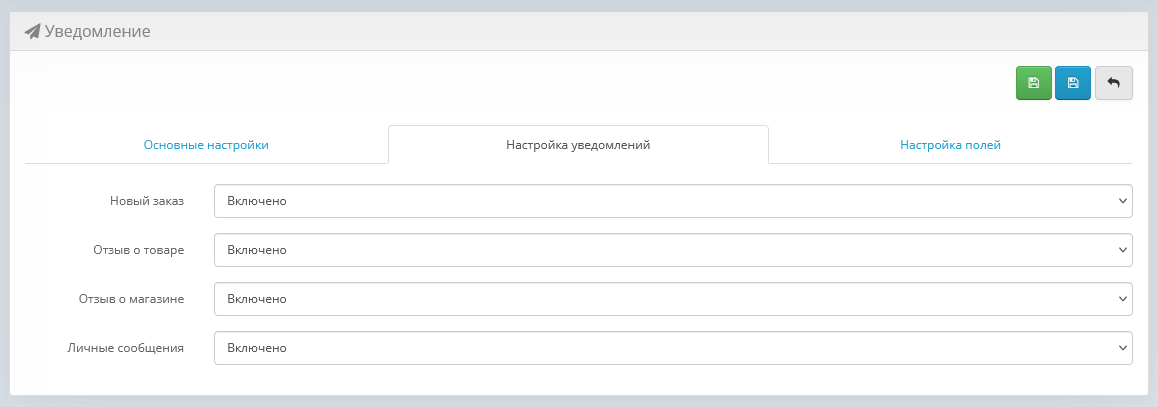
Task: Expand the Личные сообщения dropdown
Action: (672, 348)
